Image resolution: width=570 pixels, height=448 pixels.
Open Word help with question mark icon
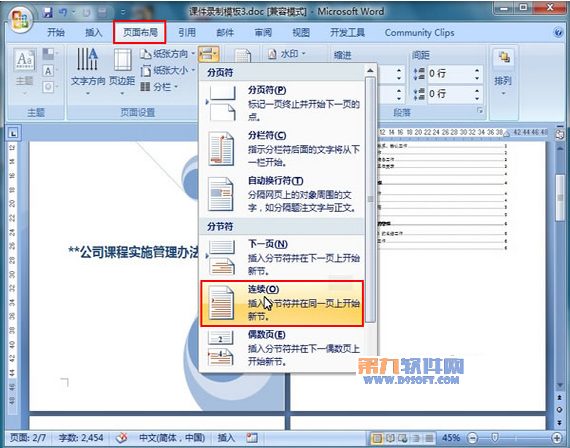coord(558,33)
